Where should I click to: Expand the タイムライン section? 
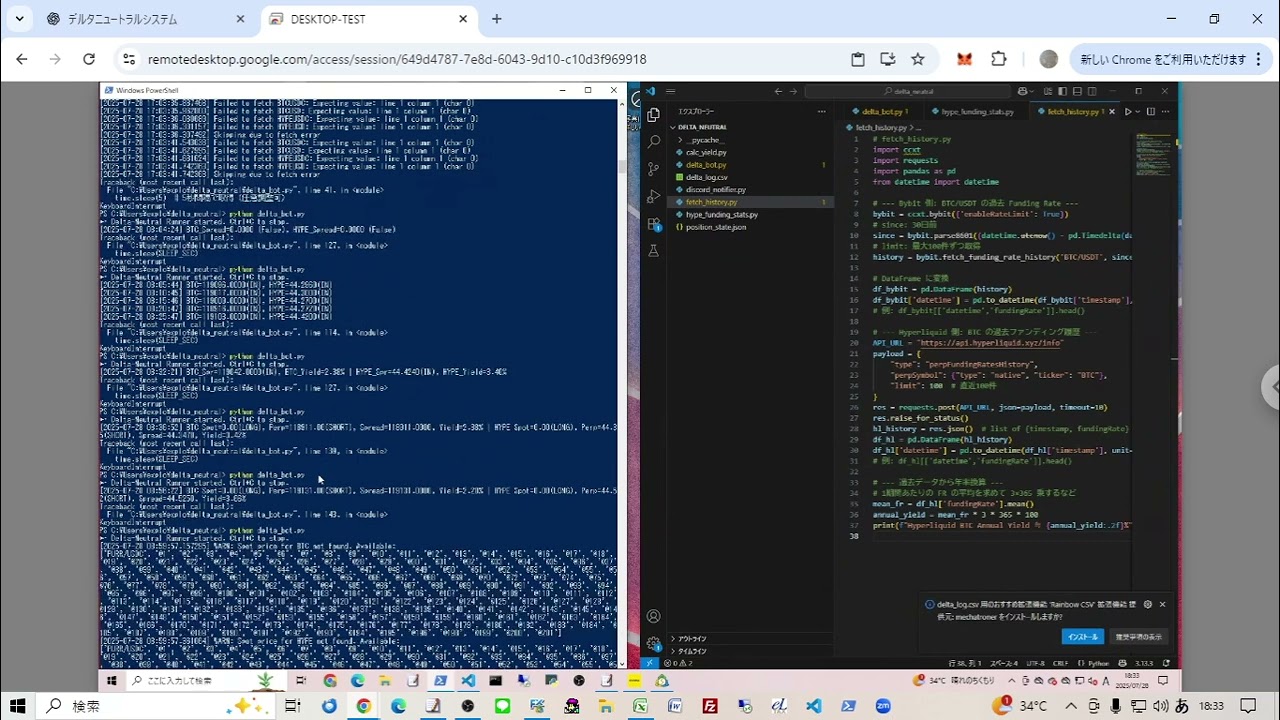point(692,651)
